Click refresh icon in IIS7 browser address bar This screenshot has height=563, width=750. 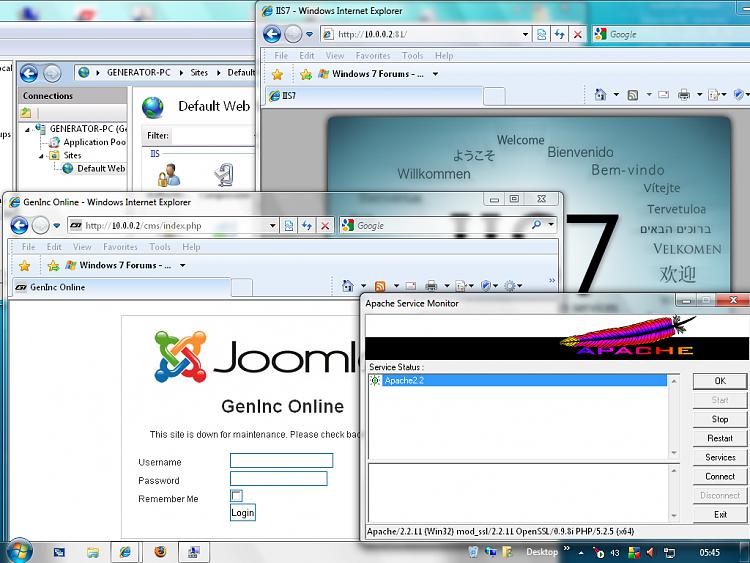(x=559, y=34)
